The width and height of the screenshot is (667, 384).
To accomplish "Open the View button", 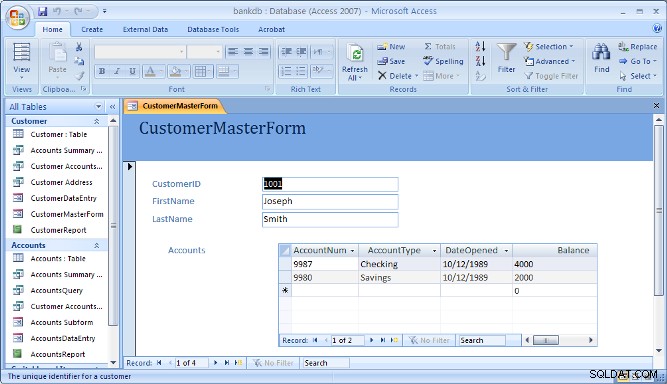I will point(22,61).
